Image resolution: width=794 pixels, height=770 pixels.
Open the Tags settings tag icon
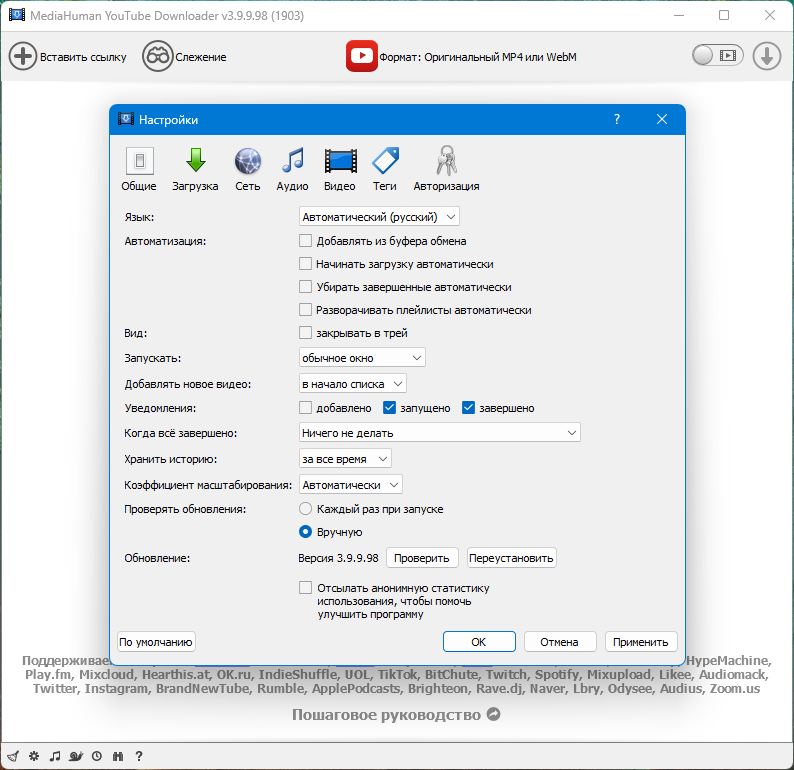pyautogui.click(x=385, y=160)
